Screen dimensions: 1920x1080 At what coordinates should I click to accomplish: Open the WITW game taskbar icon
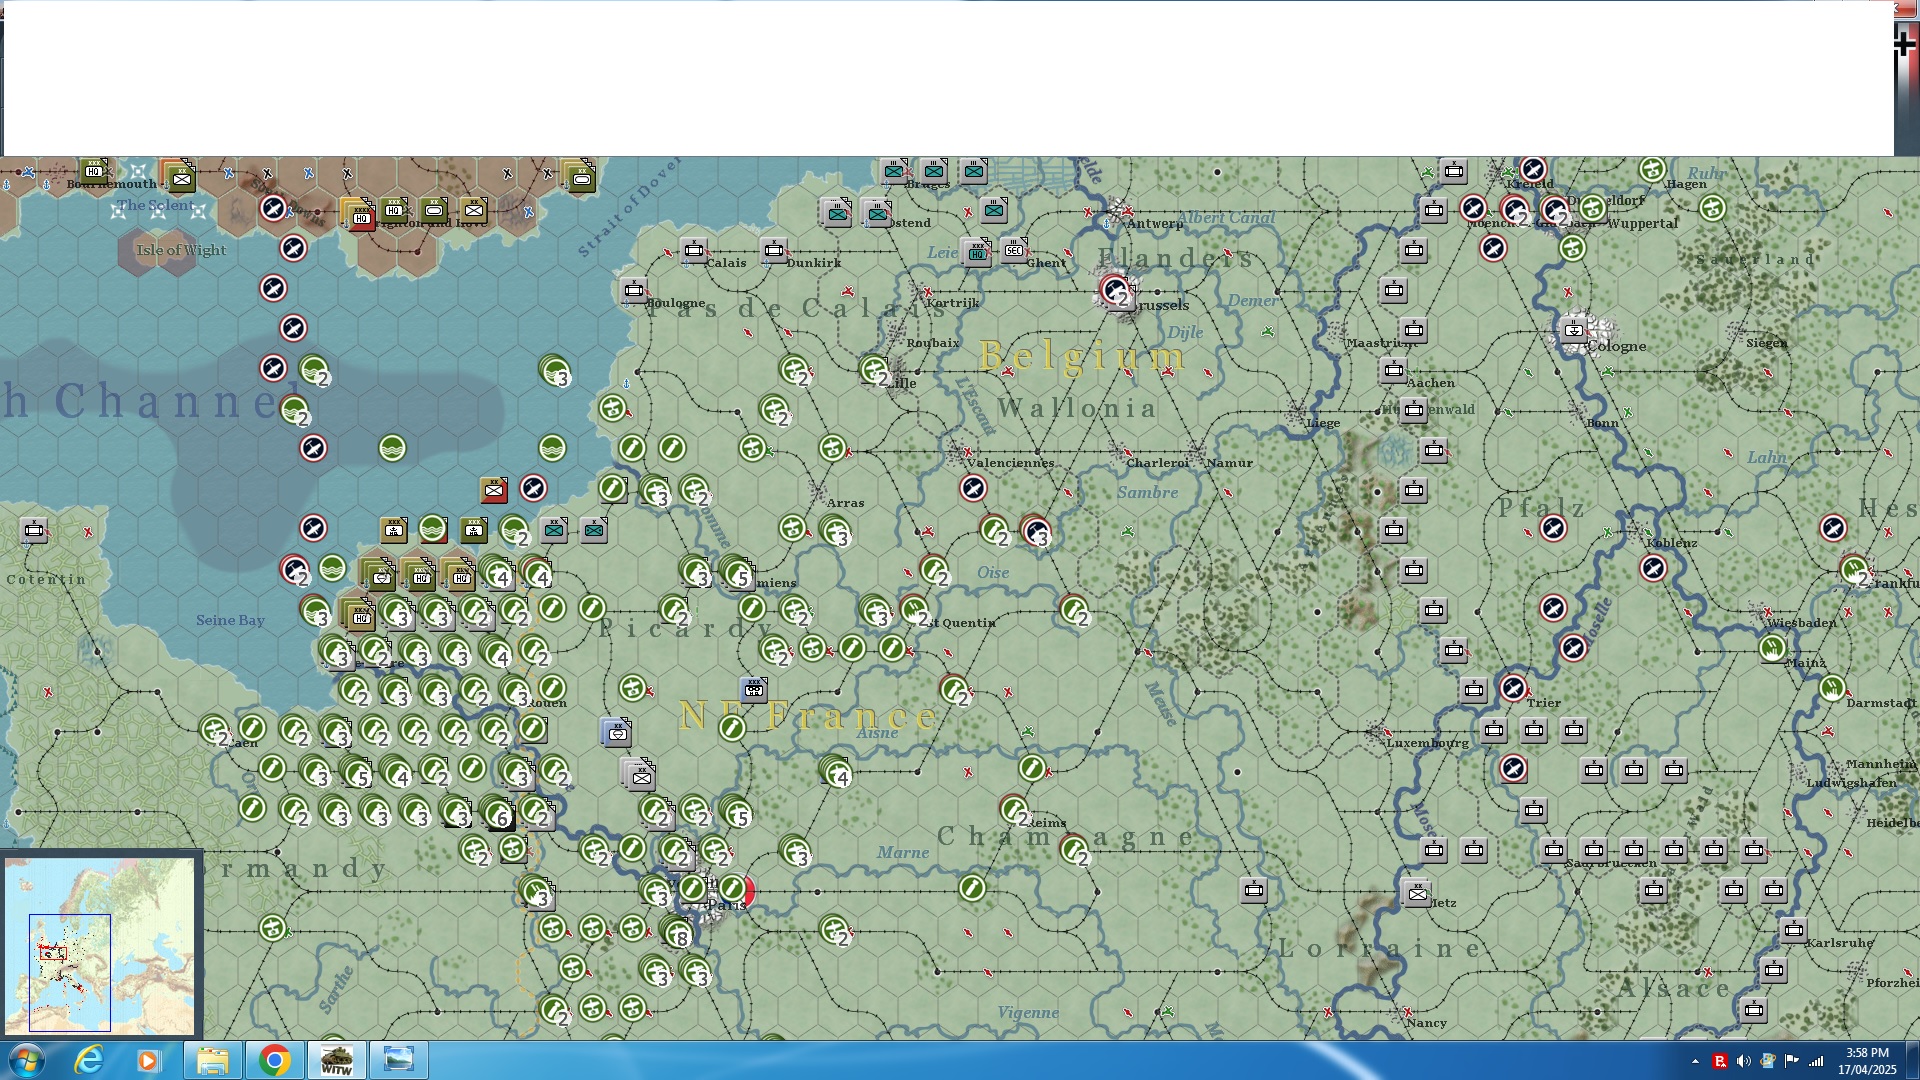(336, 1060)
